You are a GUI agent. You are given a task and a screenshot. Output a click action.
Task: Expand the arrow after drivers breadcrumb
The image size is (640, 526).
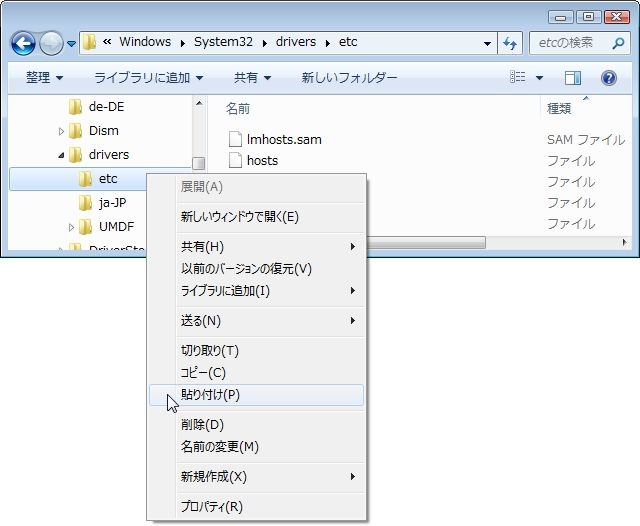[x=328, y=43]
